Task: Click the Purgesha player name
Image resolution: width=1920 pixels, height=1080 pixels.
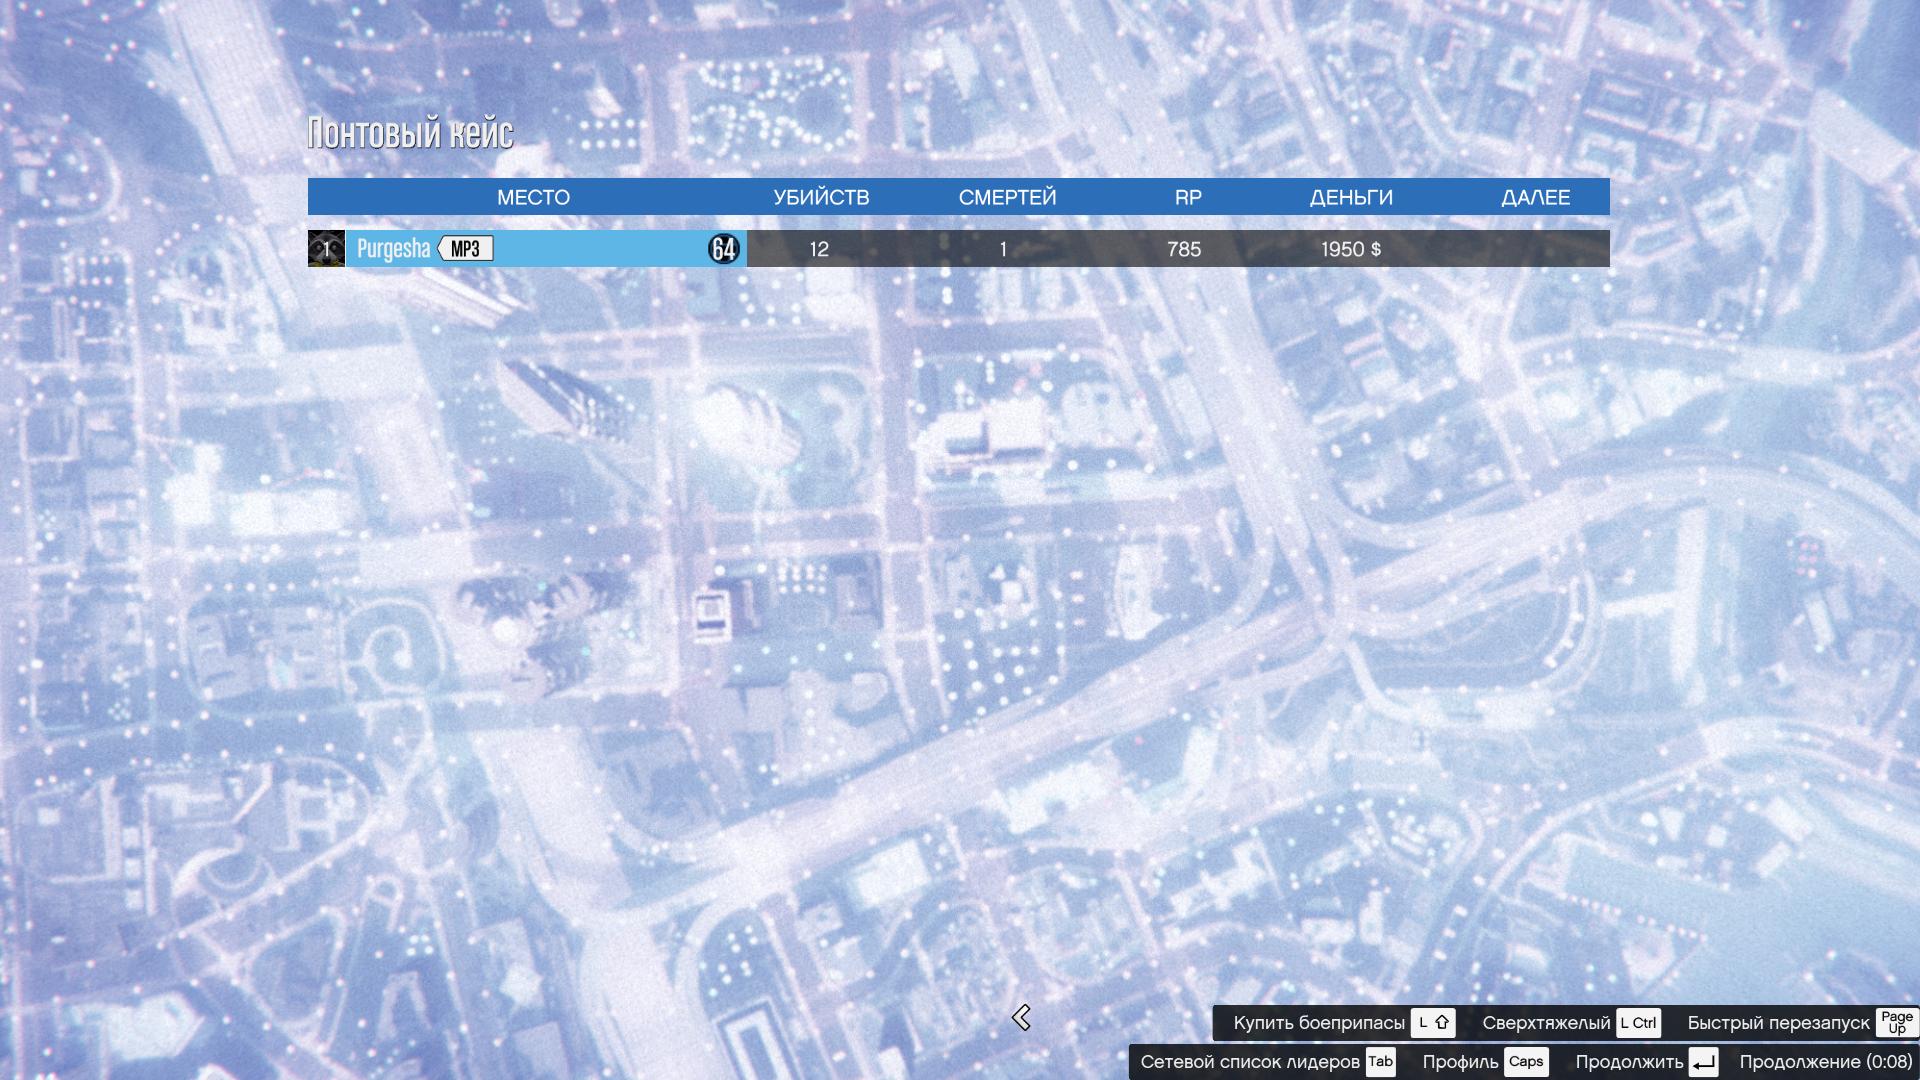Action: coord(393,249)
